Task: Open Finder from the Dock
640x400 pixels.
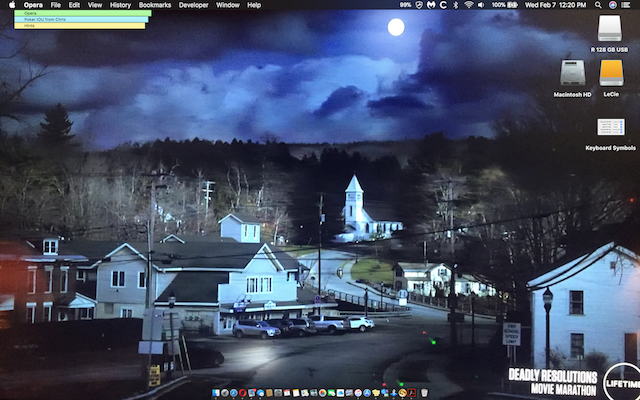Action: point(216,393)
